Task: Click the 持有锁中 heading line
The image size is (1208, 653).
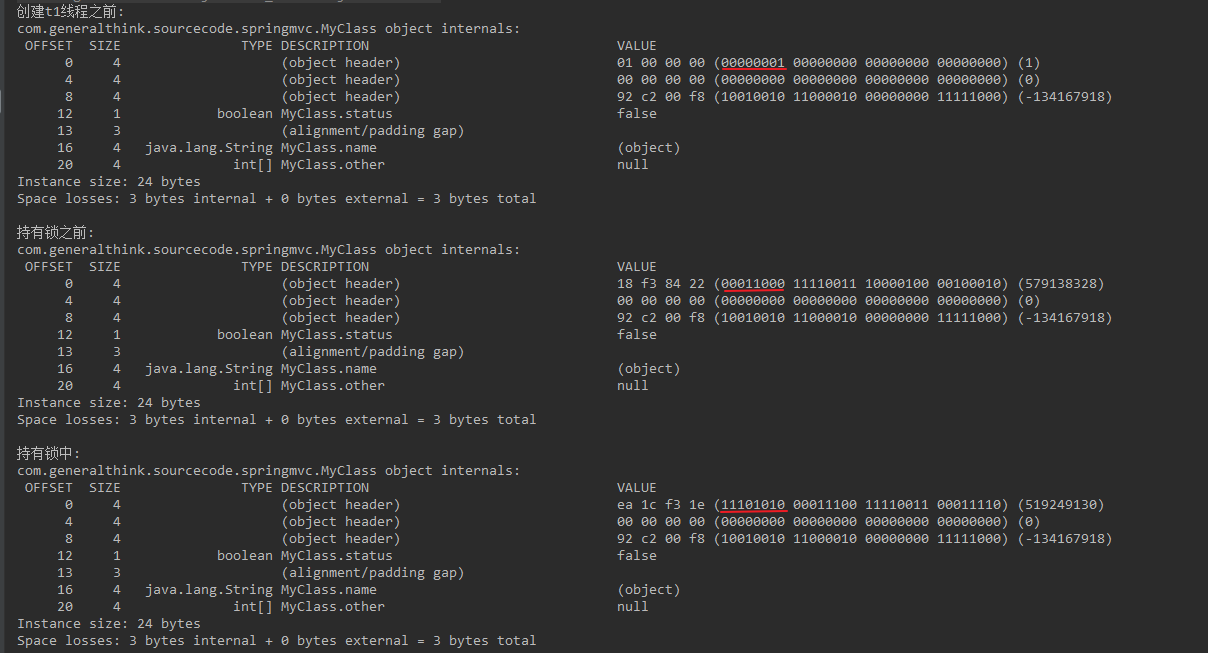Action: 49,453
